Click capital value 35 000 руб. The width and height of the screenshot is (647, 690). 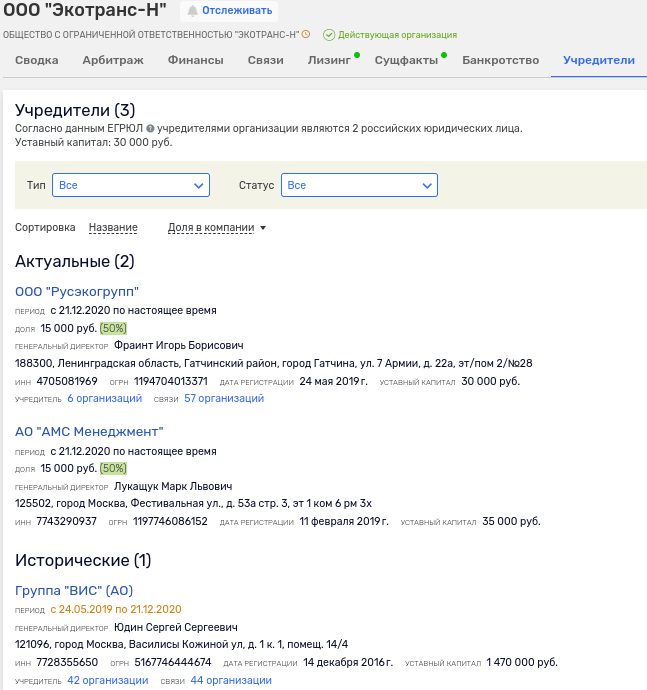point(511,521)
